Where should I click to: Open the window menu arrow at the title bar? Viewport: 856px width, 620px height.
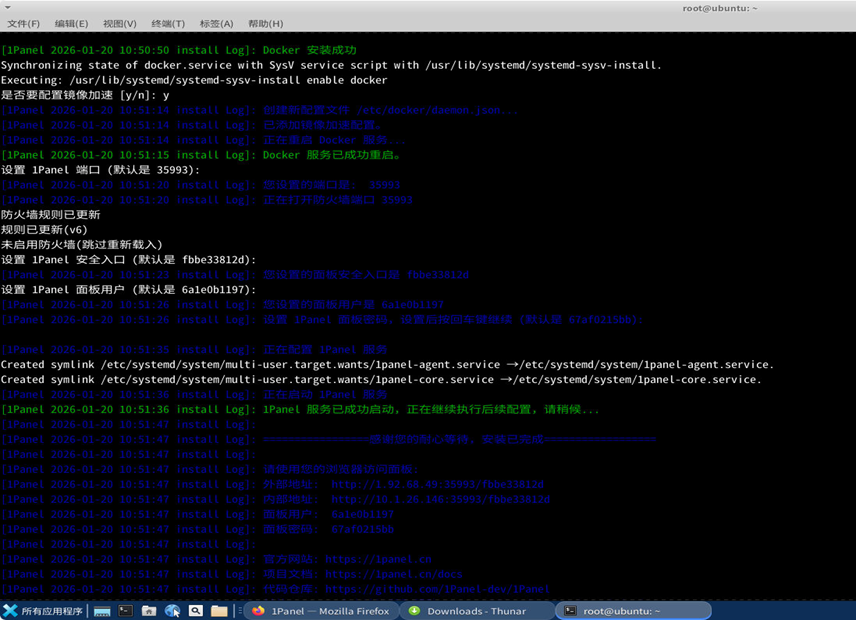coord(8,8)
